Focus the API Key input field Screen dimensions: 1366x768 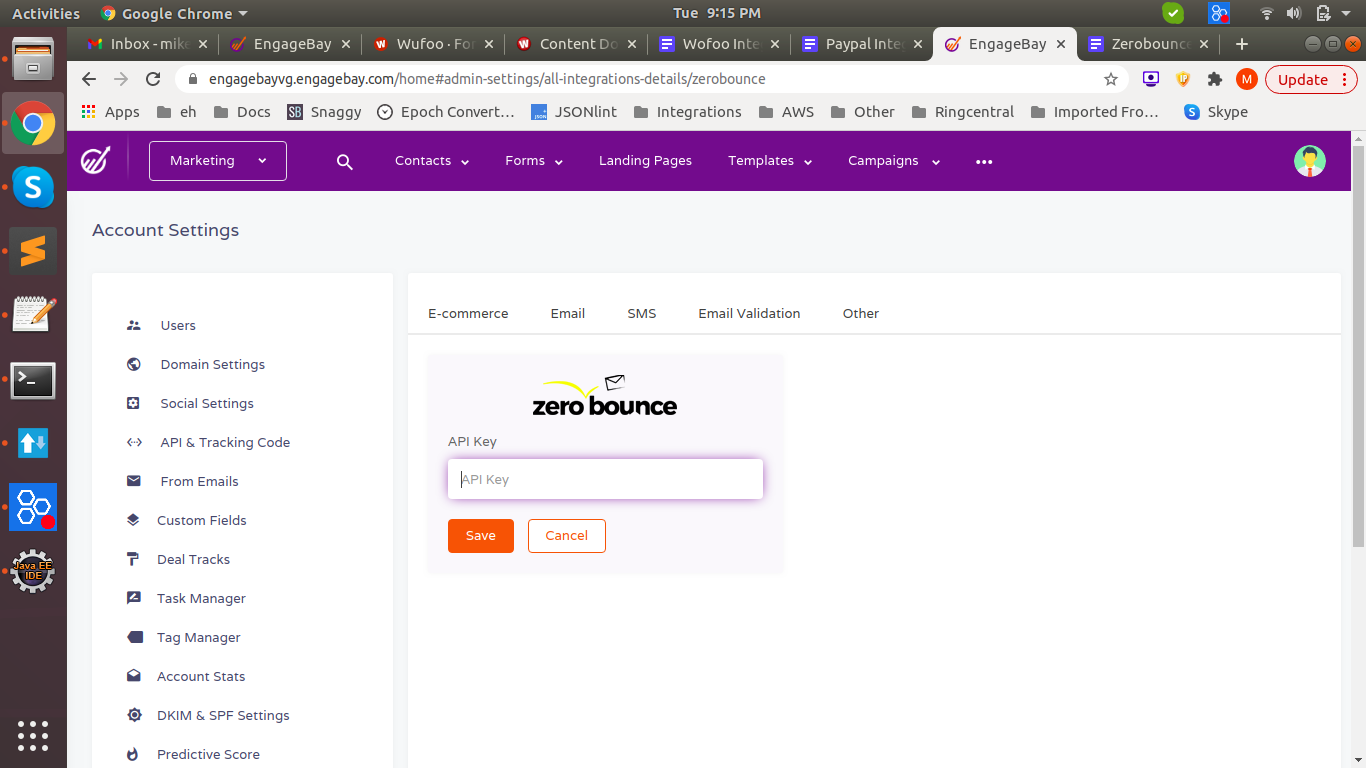click(x=605, y=479)
